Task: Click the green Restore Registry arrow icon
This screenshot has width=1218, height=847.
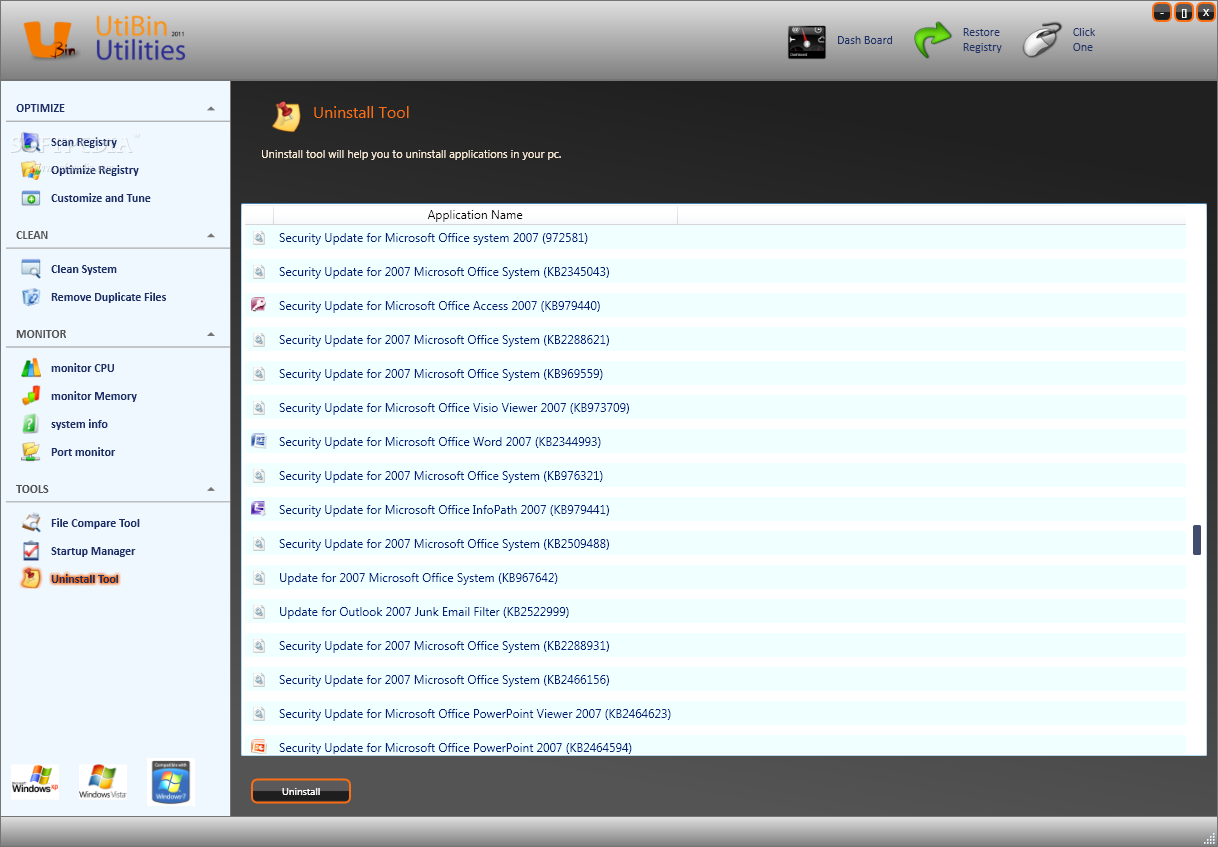Action: [x=932, y=40]
